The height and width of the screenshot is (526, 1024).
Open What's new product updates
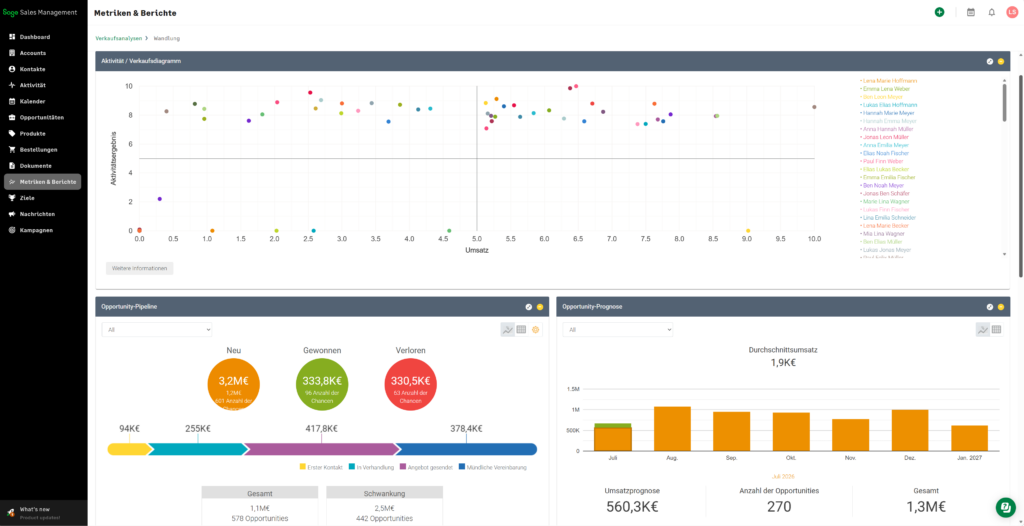(x=42, y=512)
